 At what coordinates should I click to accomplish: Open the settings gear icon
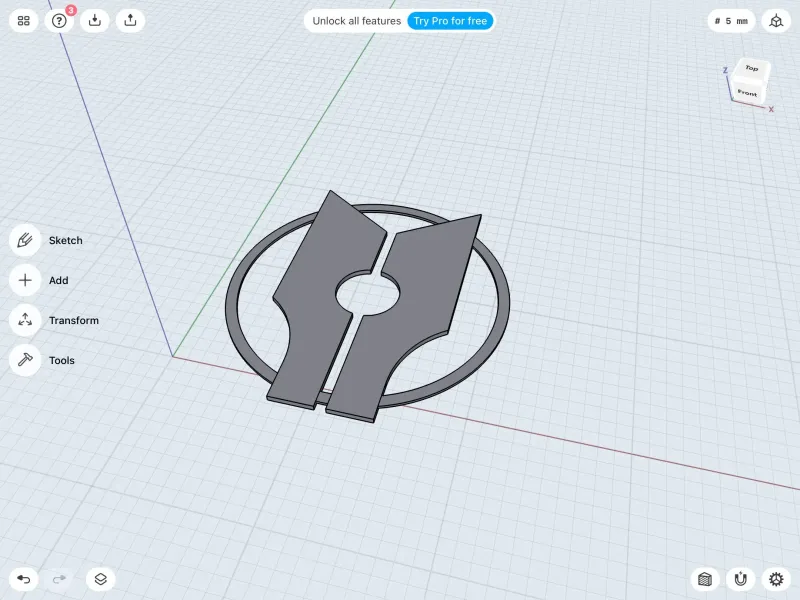776,579
